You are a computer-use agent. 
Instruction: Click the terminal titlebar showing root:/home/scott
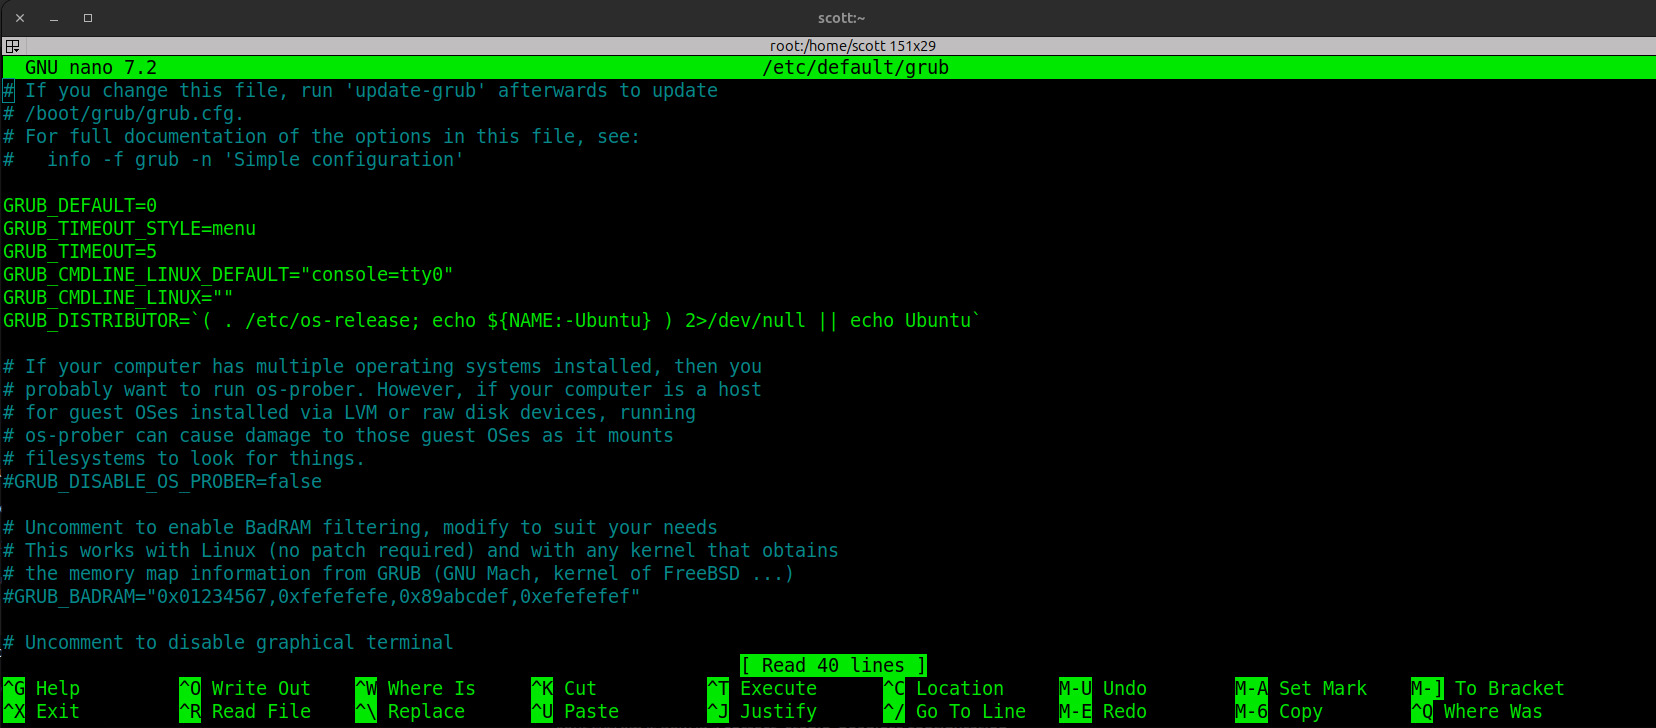[x=852, y=46]
